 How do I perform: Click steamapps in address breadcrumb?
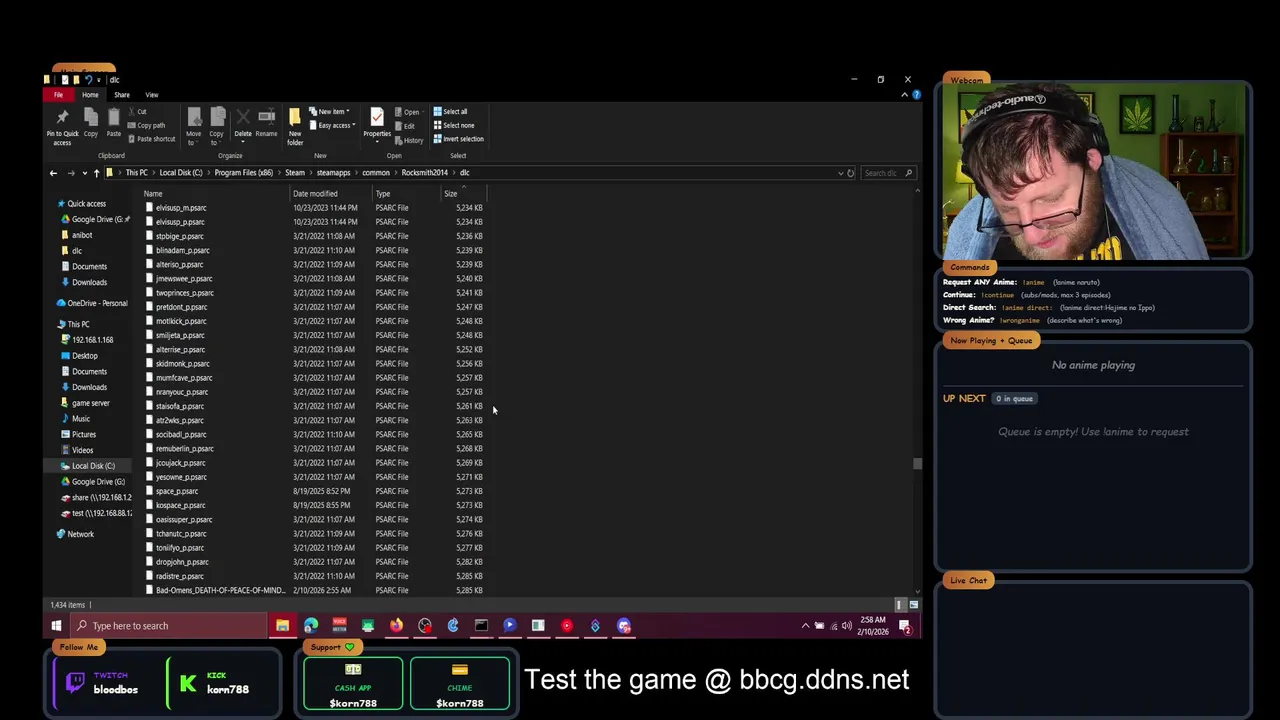(334, 173)
